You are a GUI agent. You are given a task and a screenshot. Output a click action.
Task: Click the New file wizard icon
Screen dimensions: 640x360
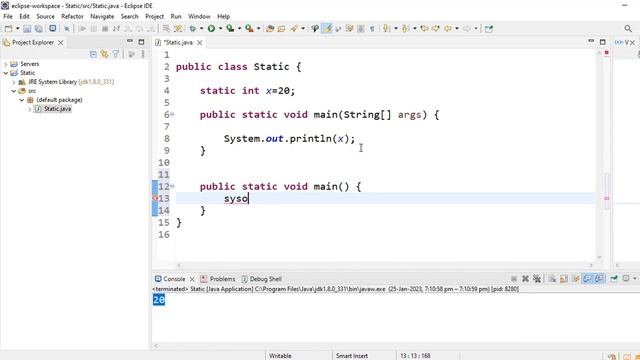pos(8,29)
